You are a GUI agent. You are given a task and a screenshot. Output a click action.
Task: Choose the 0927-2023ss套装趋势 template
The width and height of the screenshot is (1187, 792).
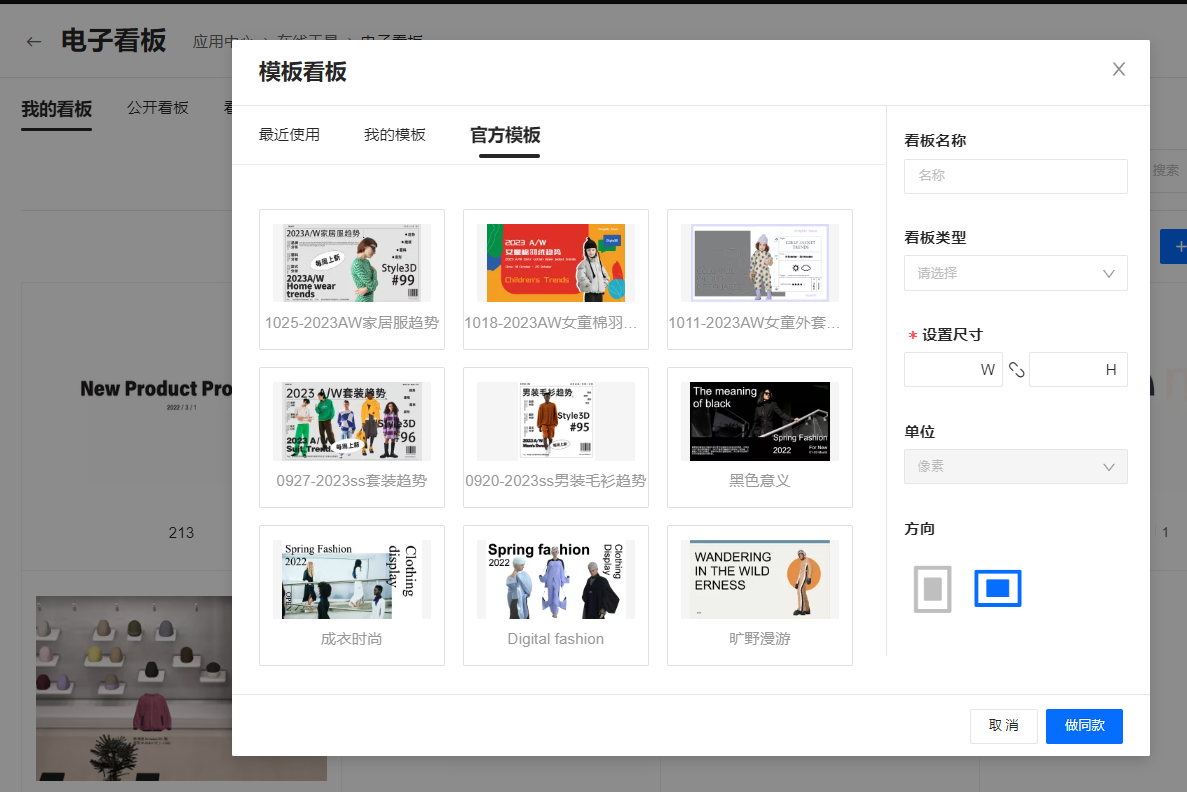point(352,438)
